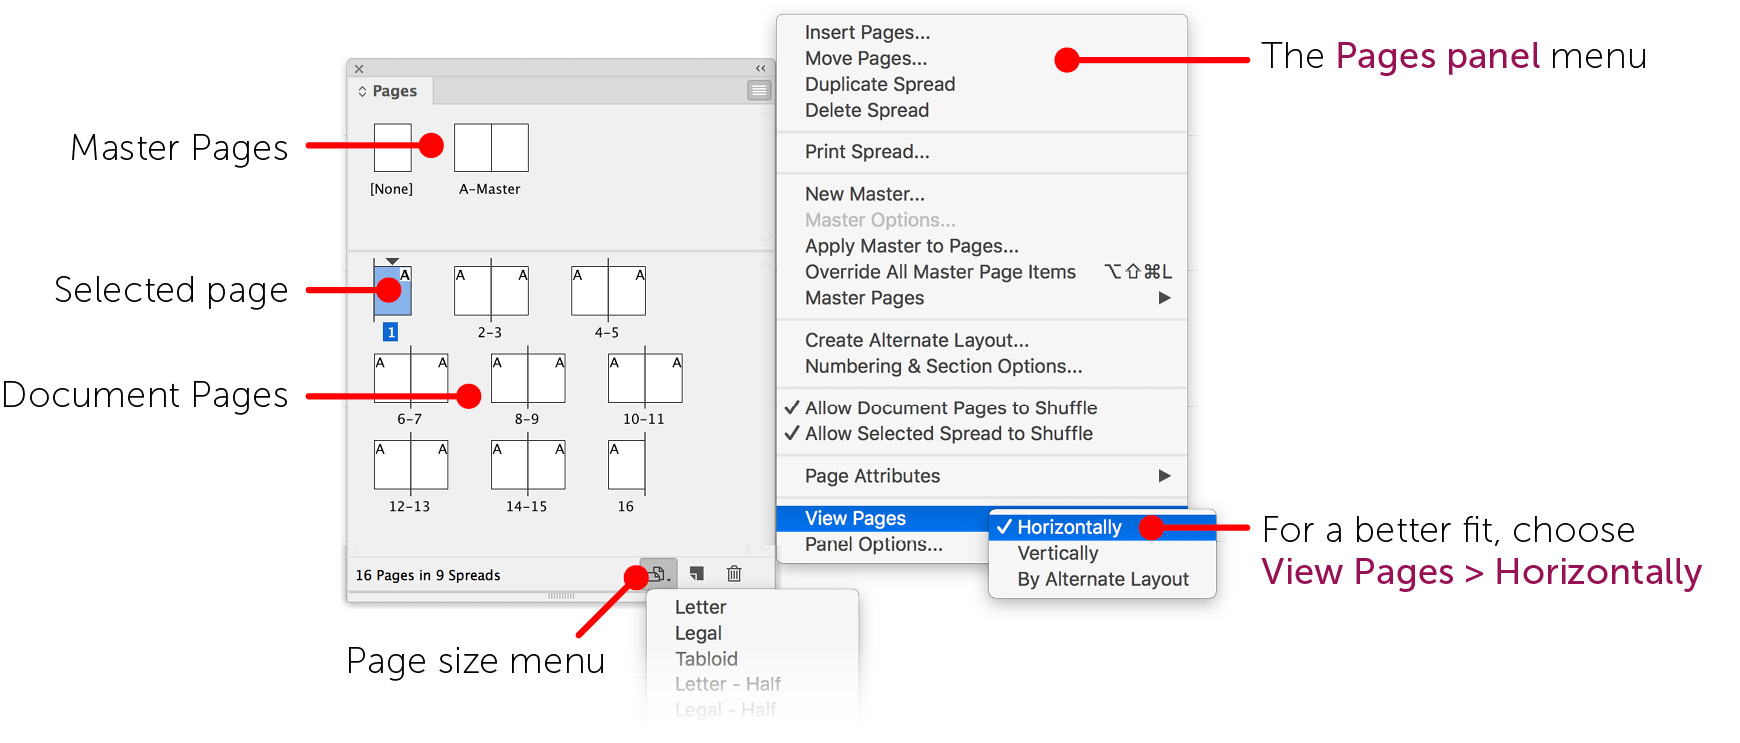
Task: Toggle Allow Selected Spread to Shuffle
Action: (981, 434)
